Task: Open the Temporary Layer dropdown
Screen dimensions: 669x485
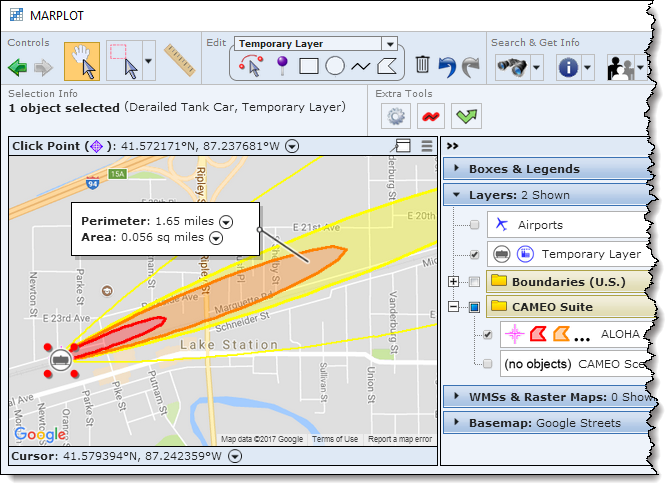Action: pyautogui.click(x=390, y=44)
